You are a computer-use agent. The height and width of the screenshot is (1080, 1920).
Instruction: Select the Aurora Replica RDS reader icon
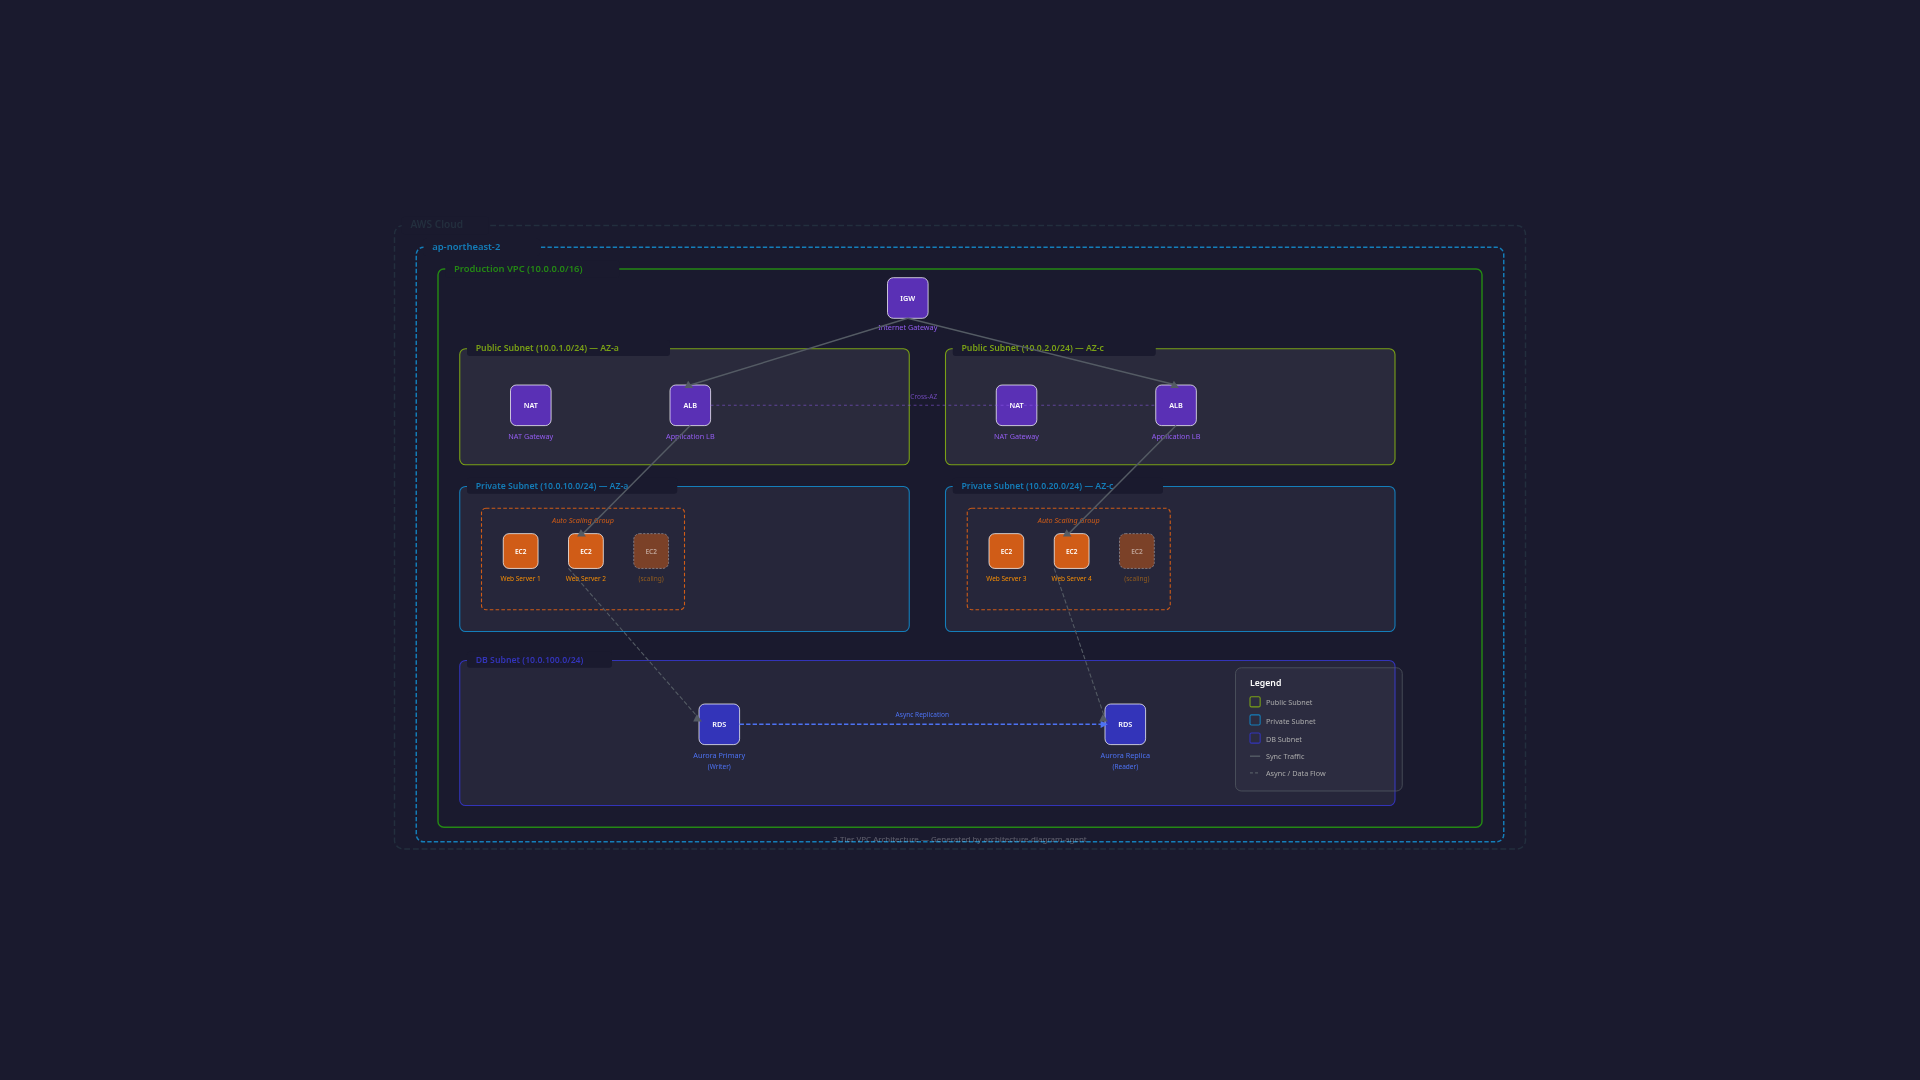click(x=1125, y=723)
